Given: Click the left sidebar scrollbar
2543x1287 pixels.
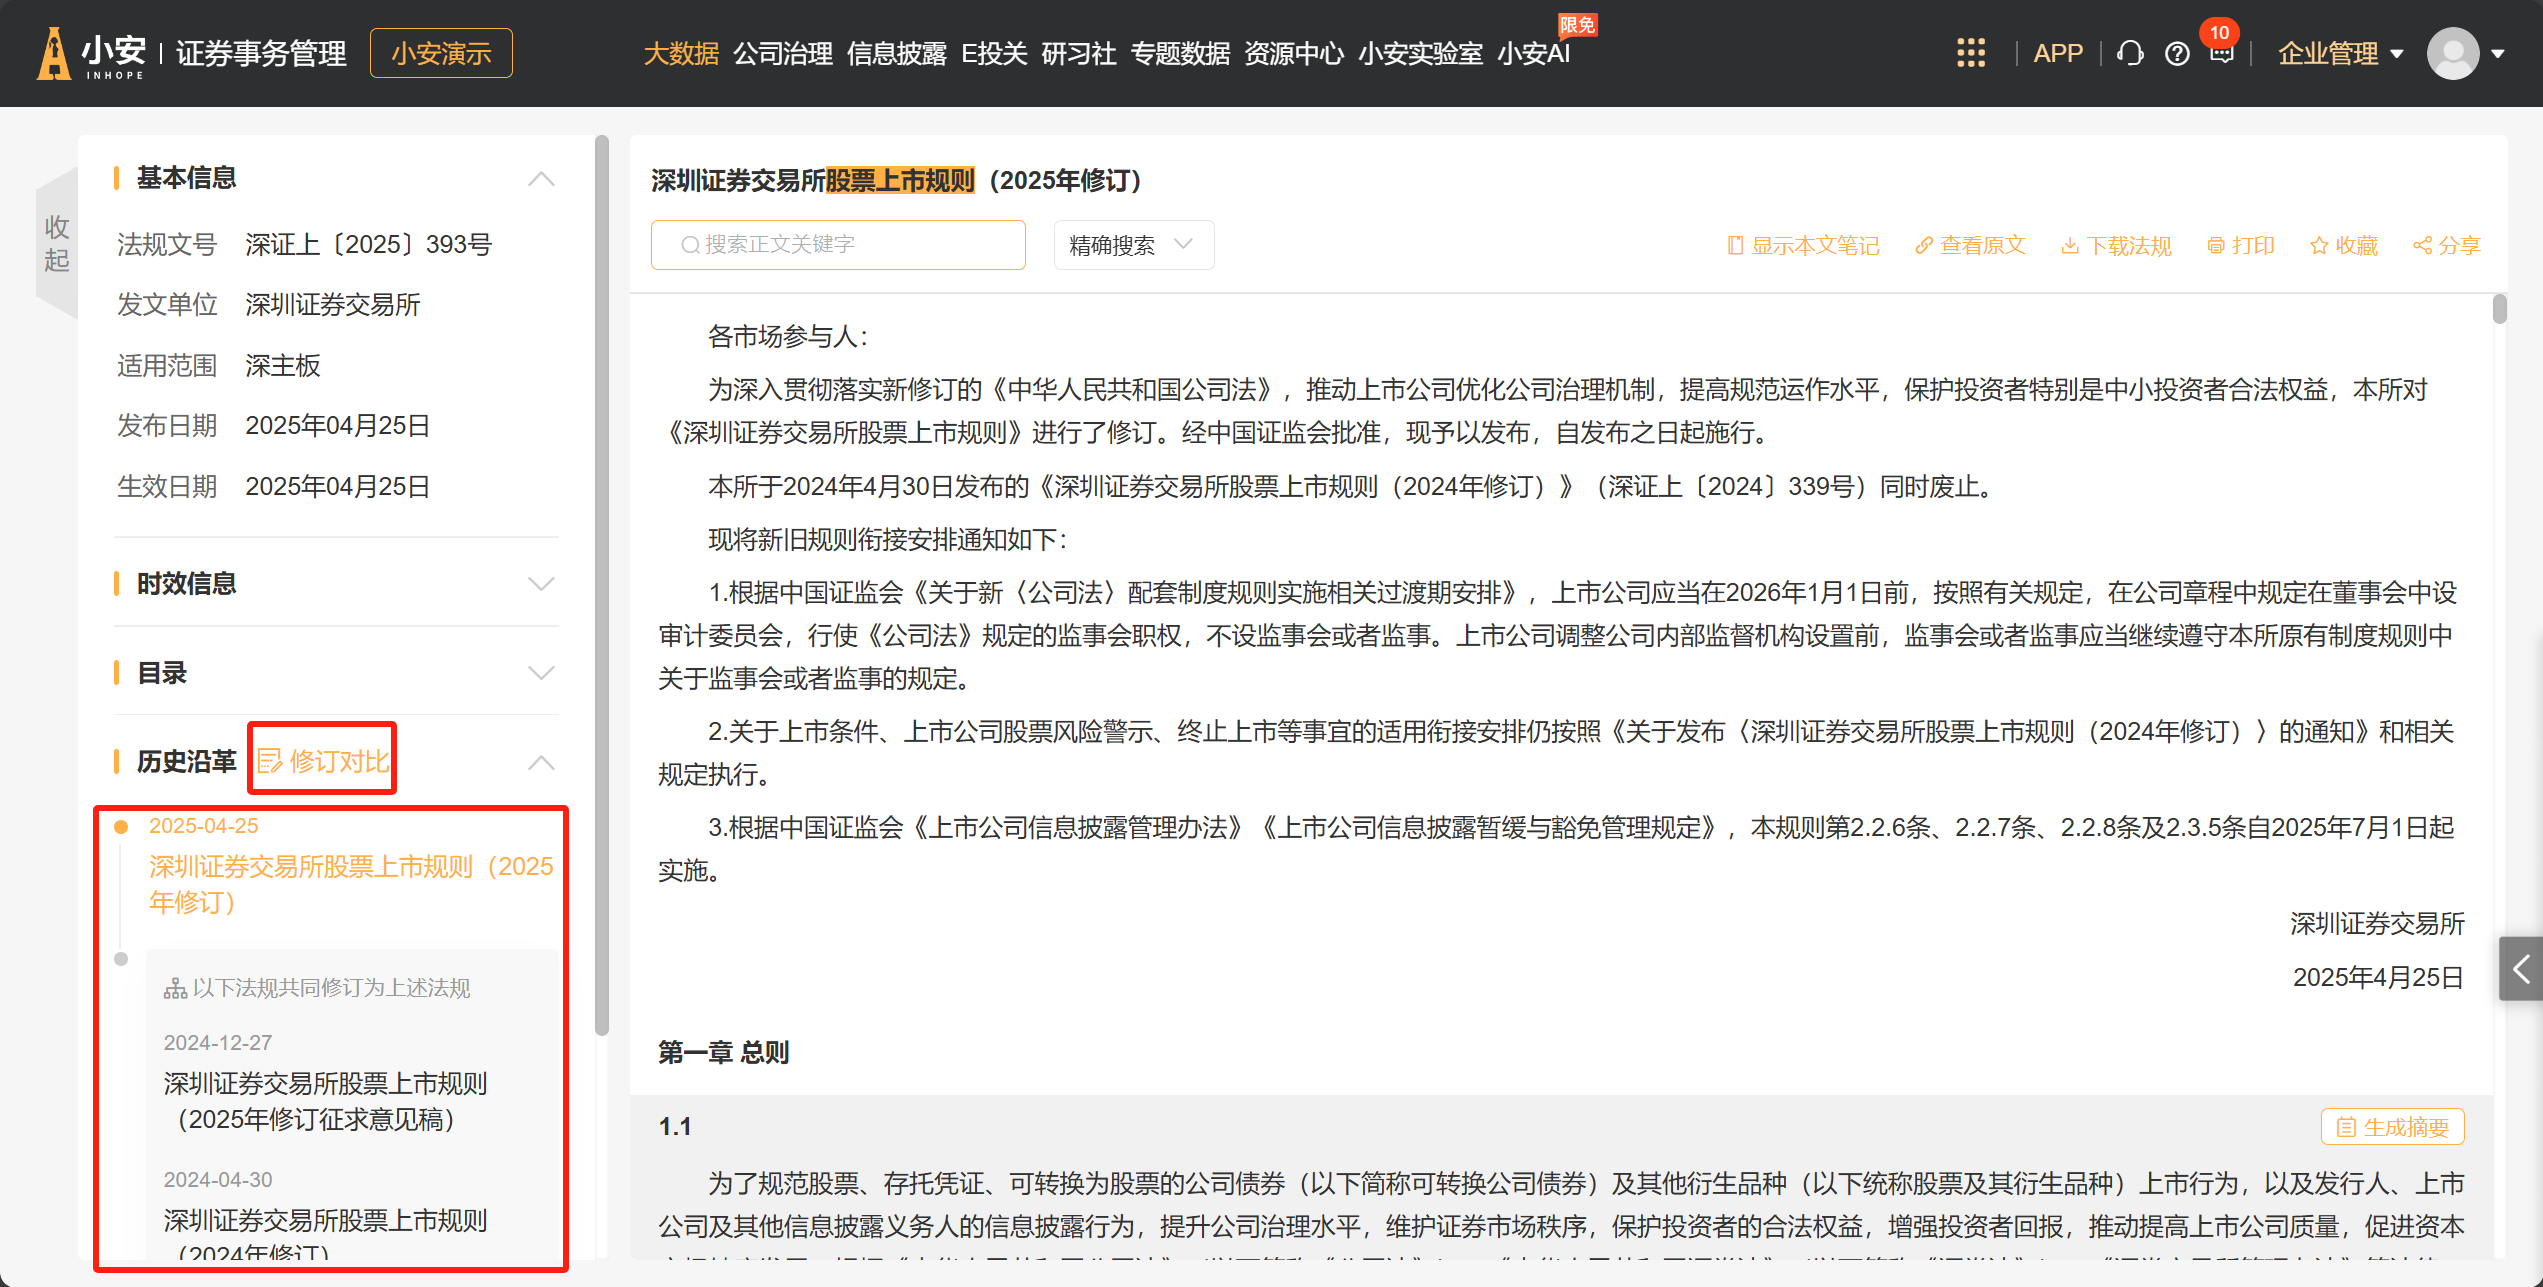Looking at the screenshot, I should [x=601, y=585].
